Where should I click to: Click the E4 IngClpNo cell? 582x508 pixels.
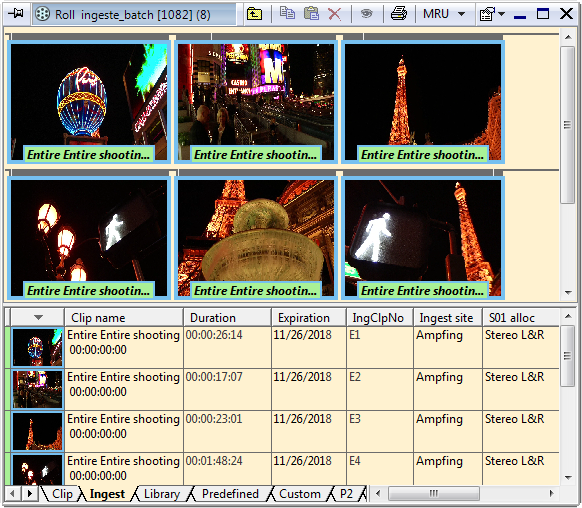[x=380, y=469]
